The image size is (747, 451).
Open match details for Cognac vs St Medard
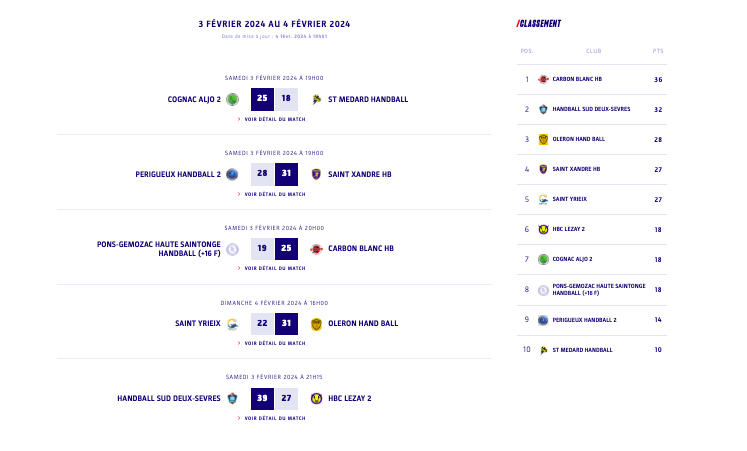(x=274, y=119)
